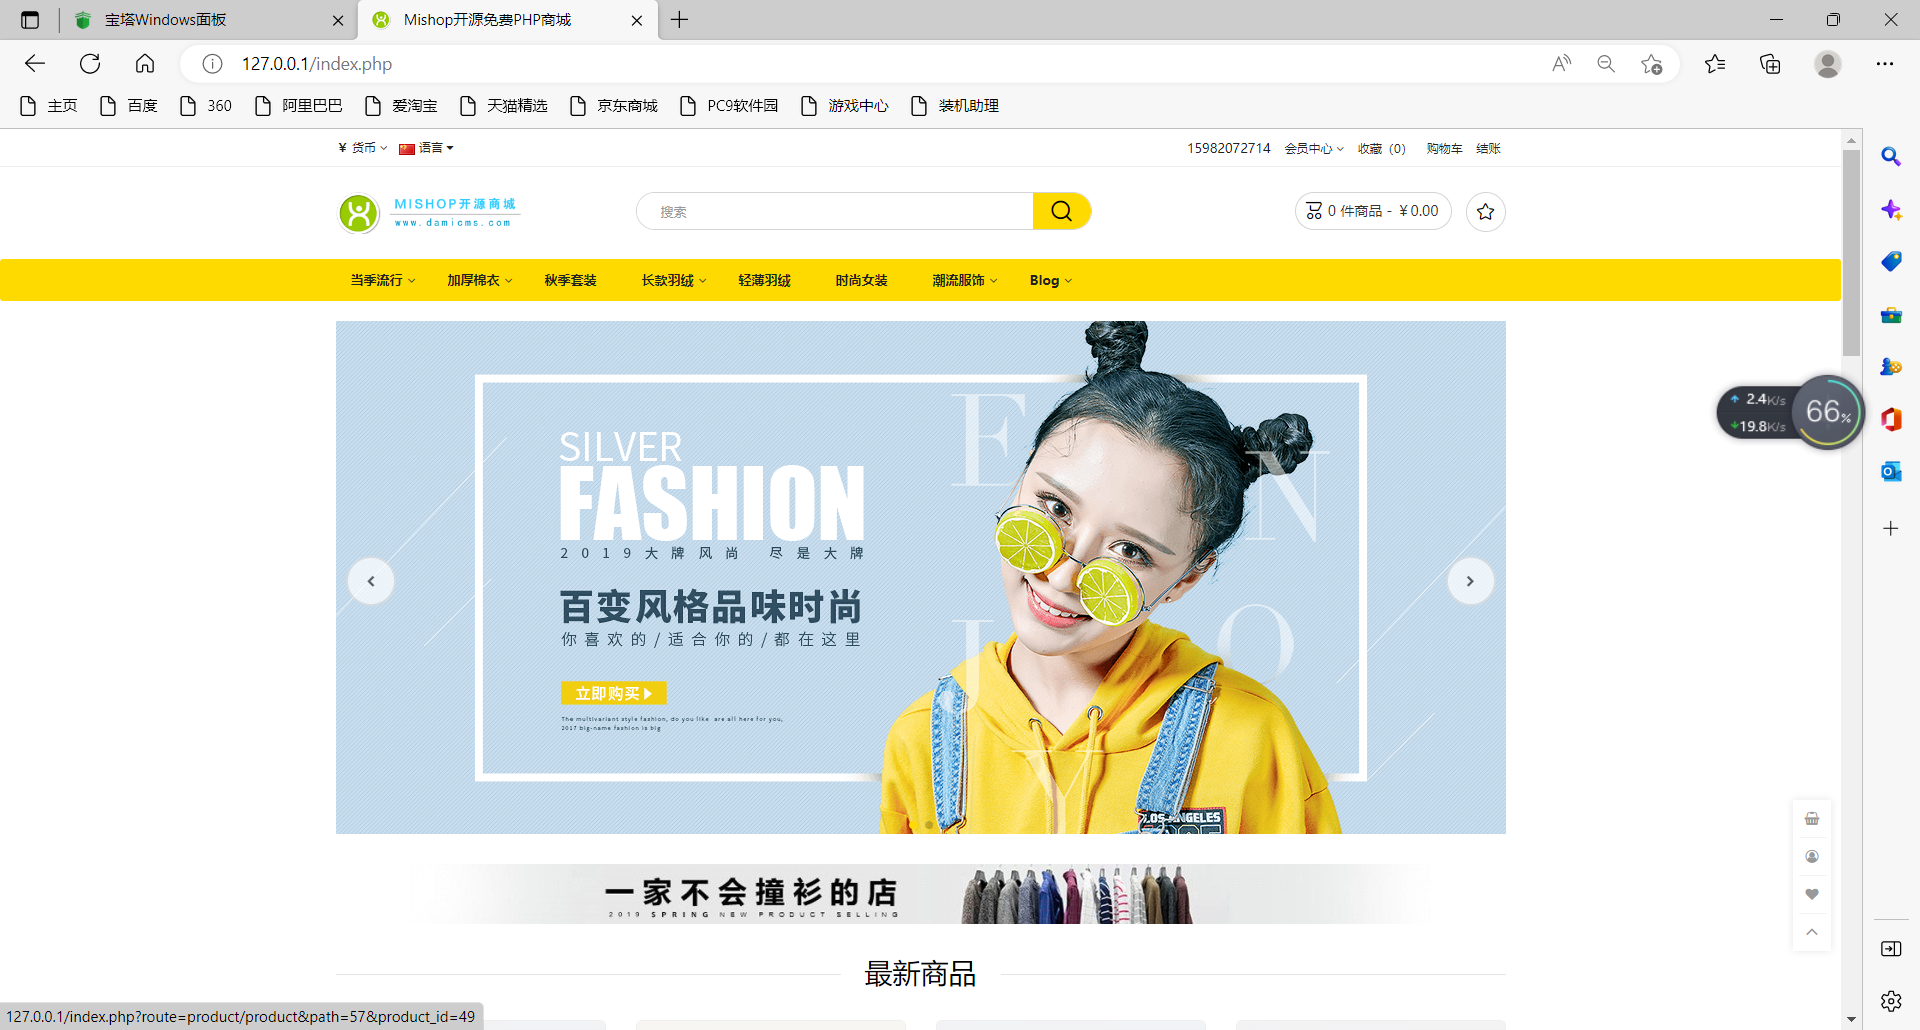Click the 66% circular progress indicator overlay

[x=1828, y=411]
